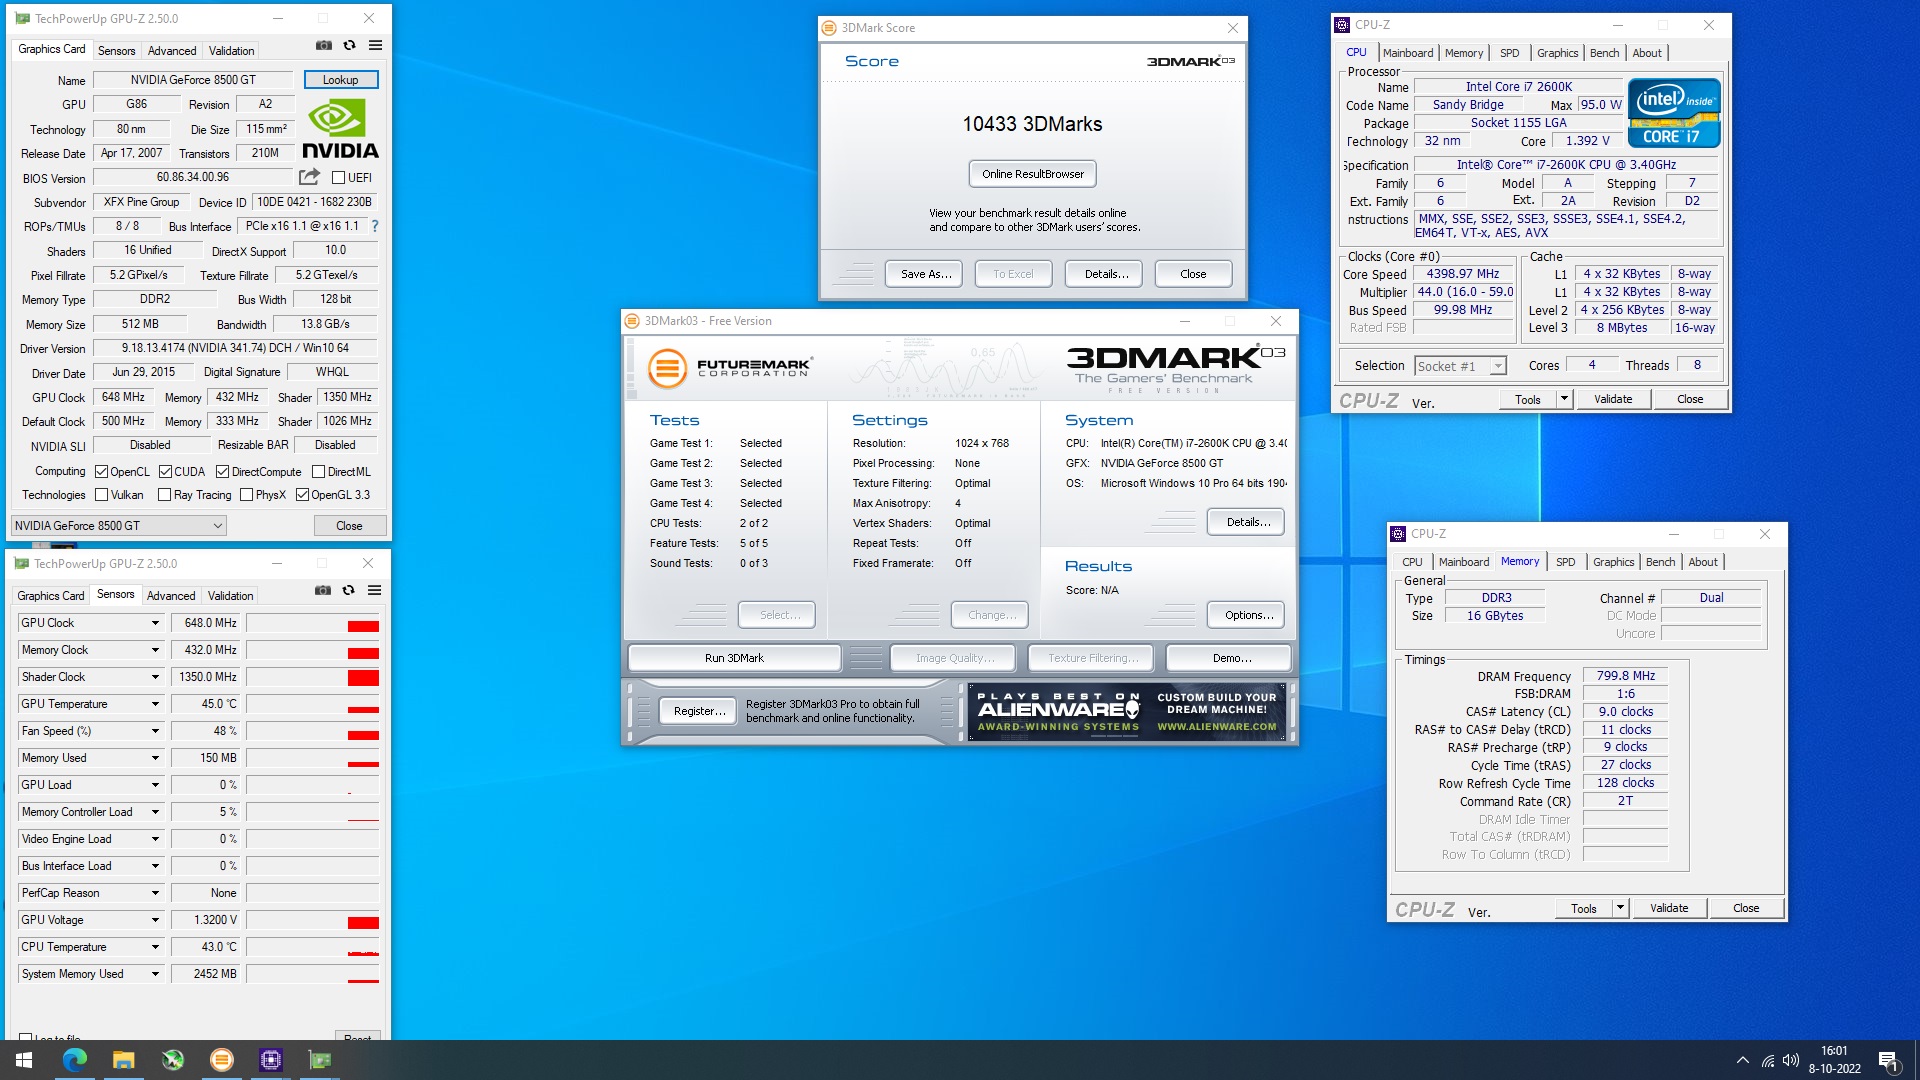Open the NVIDIA GeForce 8500 GT GPU selector dropdown
The image size is (1920, 1080).
point(118,526)
